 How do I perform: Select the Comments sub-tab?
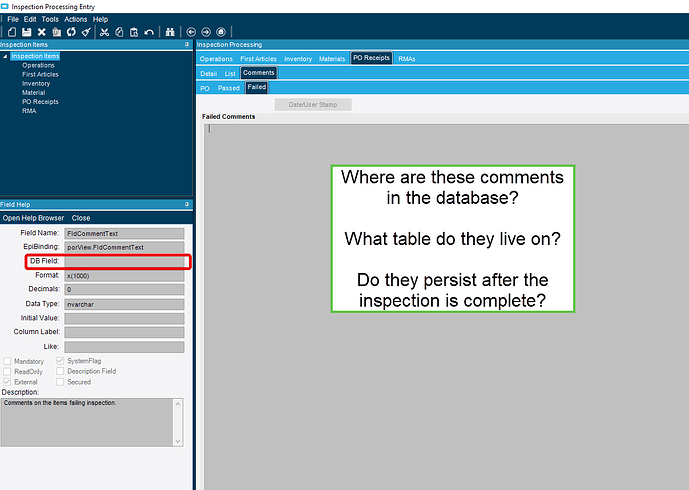258,73
